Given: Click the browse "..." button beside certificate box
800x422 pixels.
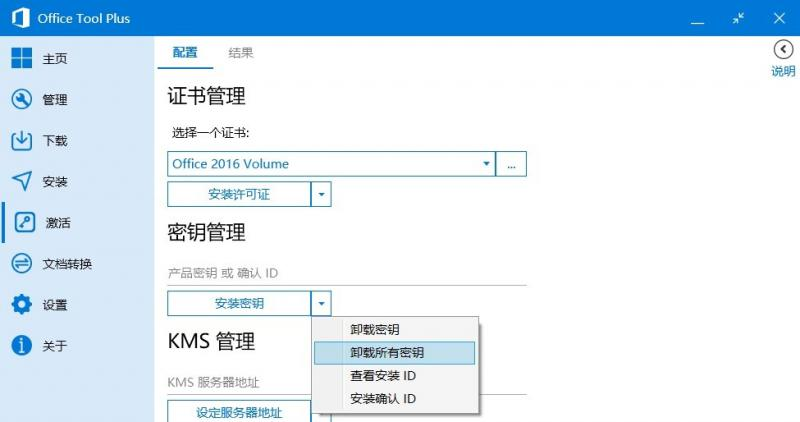Looking at the screenshot, I should pos(511,164).
